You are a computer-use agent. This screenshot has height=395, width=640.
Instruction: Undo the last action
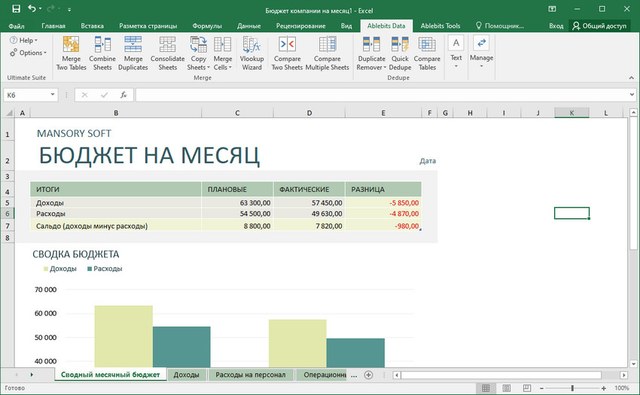(x=32, y=9)
